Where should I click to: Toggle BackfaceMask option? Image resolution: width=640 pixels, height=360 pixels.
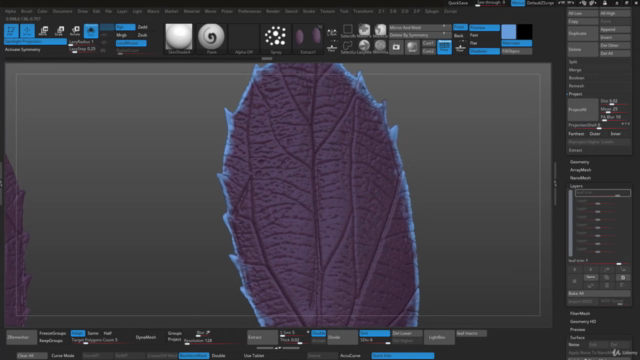point(194,356)
